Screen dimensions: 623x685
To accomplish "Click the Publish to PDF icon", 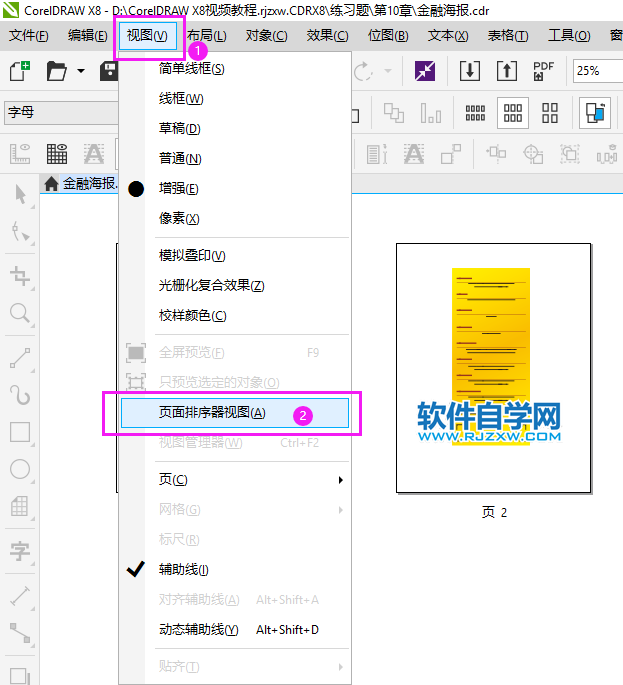I will pos(543,71).
